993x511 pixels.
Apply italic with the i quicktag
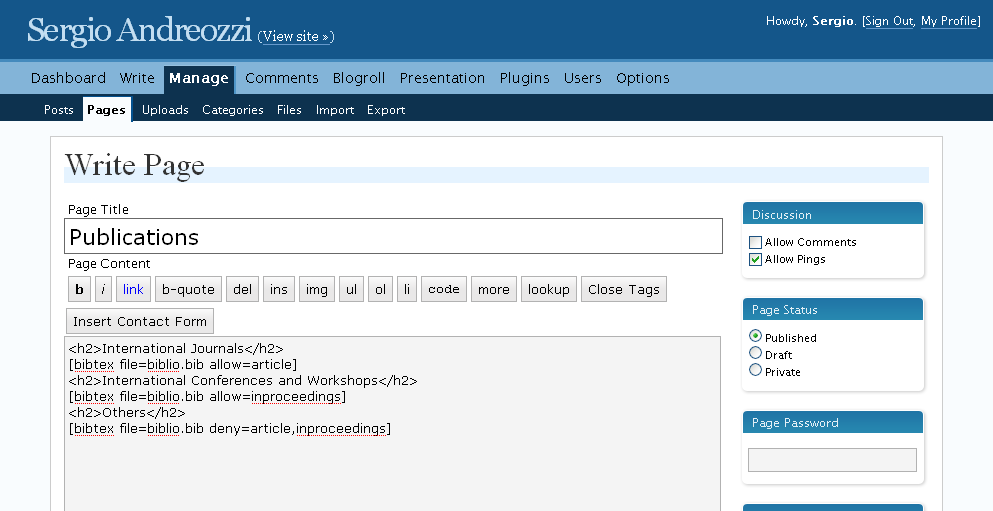point(103,289)
